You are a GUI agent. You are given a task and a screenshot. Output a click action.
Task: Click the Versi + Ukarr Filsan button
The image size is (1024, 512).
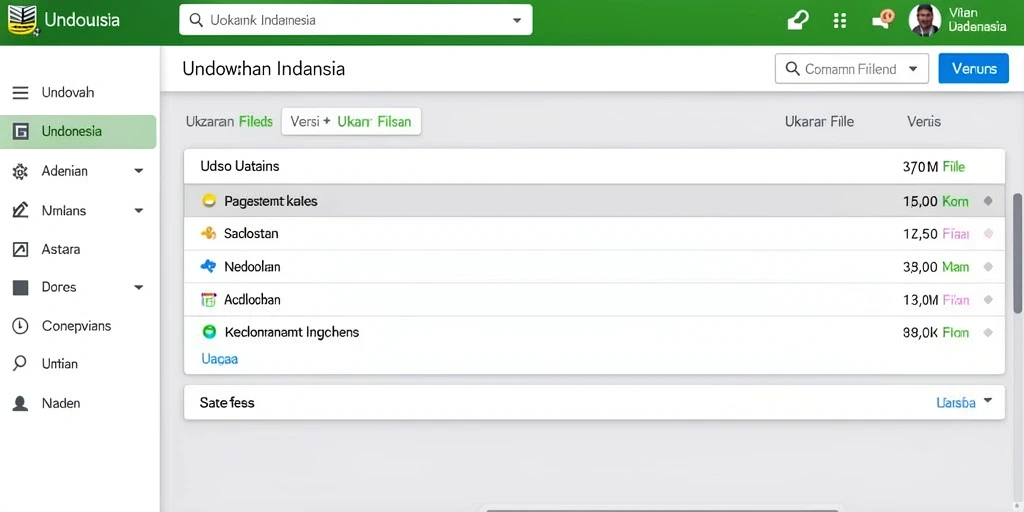[x=351, y=121]
